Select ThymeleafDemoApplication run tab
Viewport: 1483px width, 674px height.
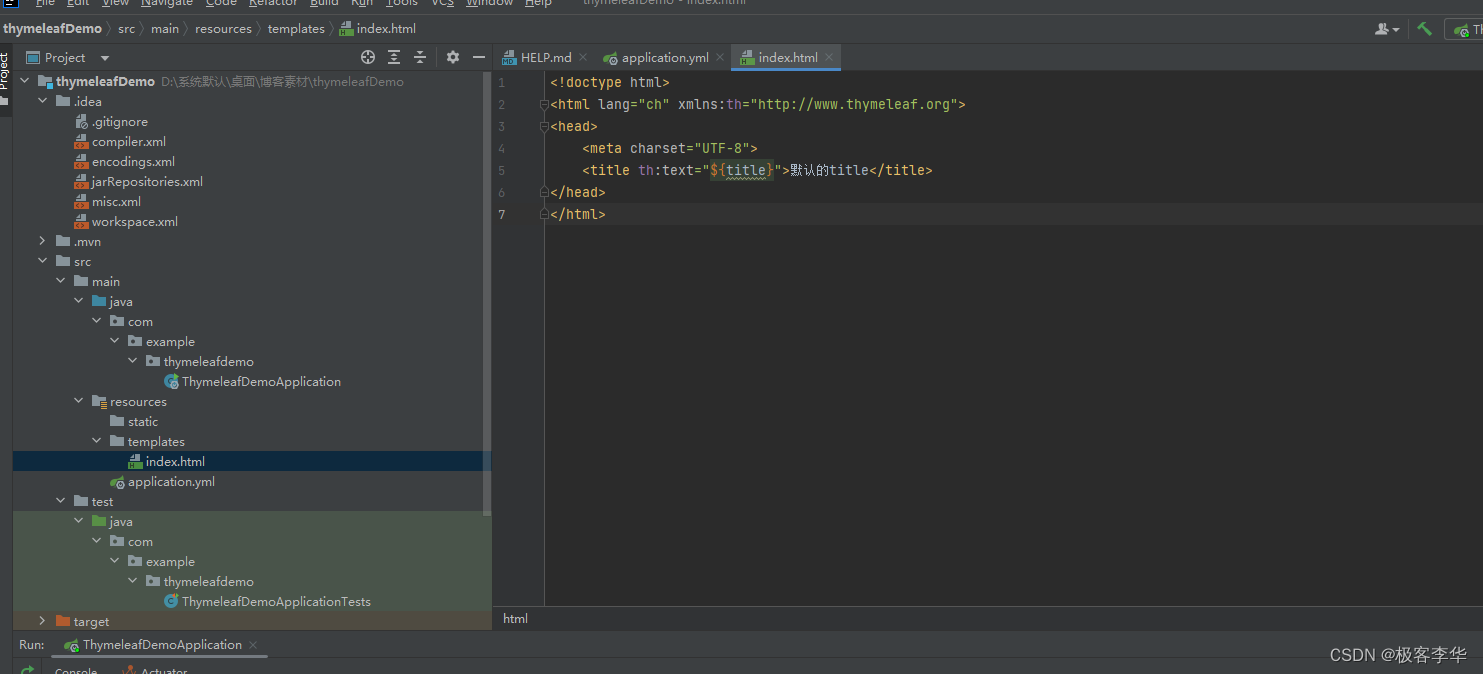[x=162, y=645]
